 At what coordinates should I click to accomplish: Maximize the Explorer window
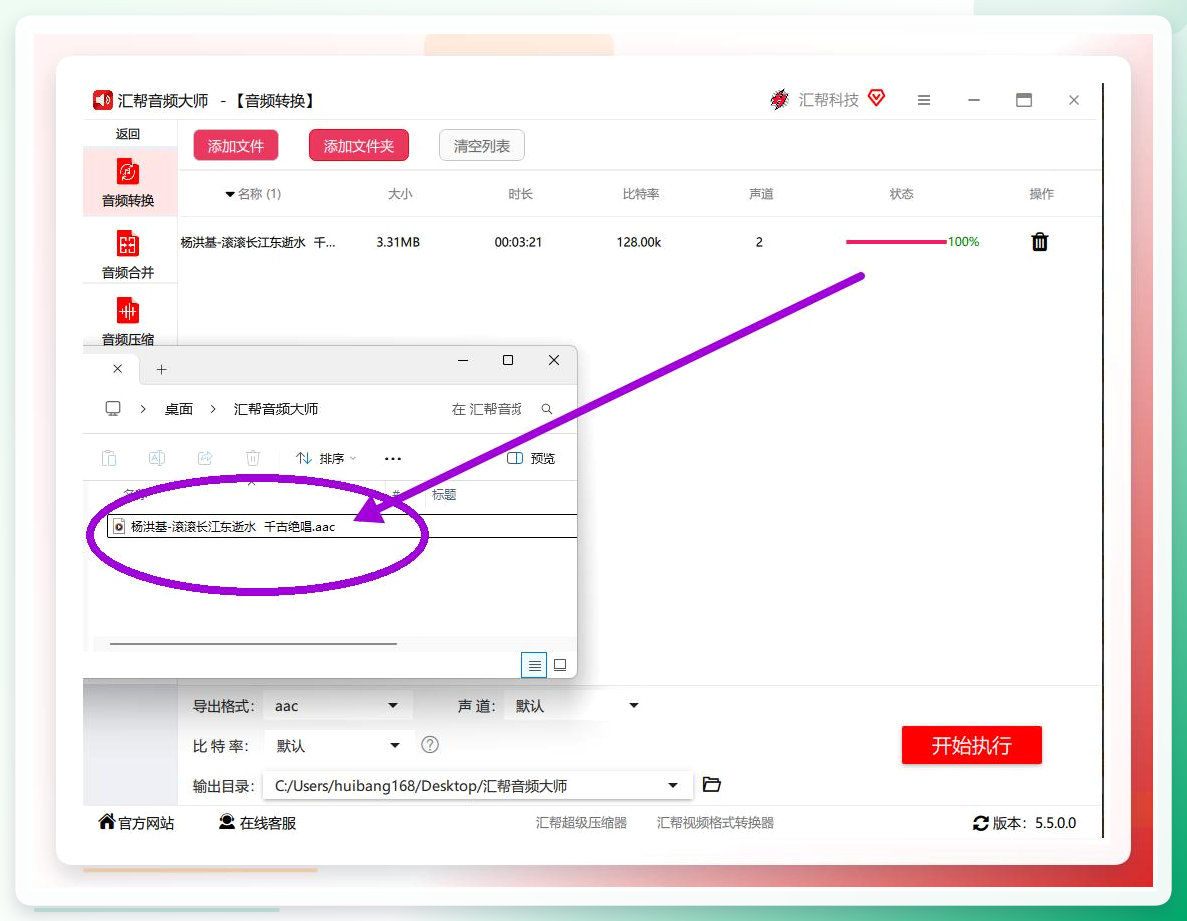(508, 360)
